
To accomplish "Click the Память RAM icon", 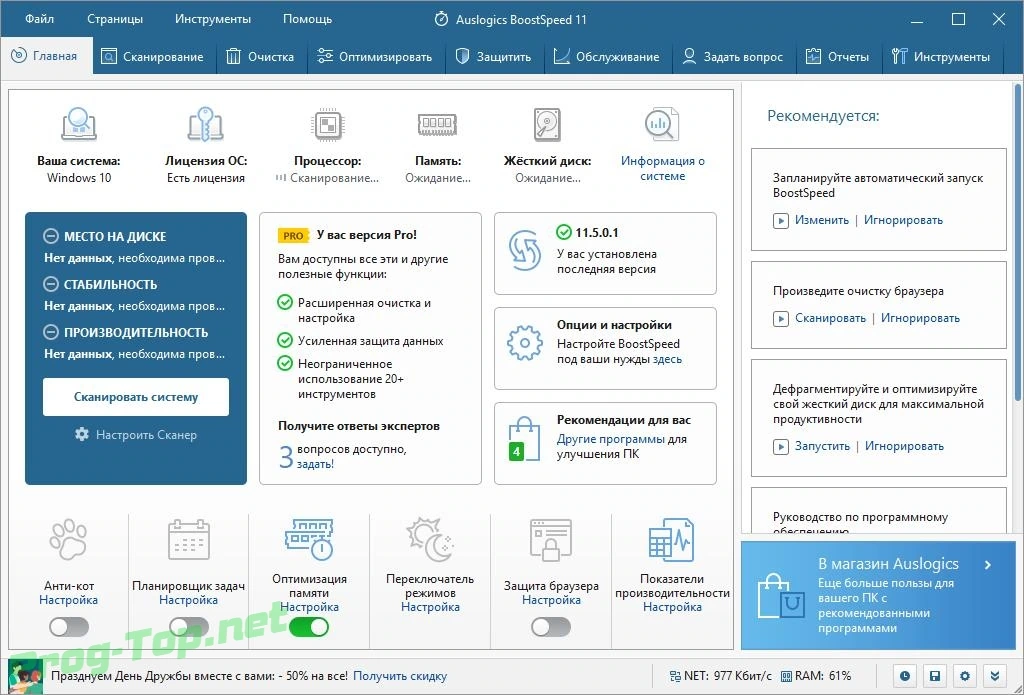I will coord(437,123).
